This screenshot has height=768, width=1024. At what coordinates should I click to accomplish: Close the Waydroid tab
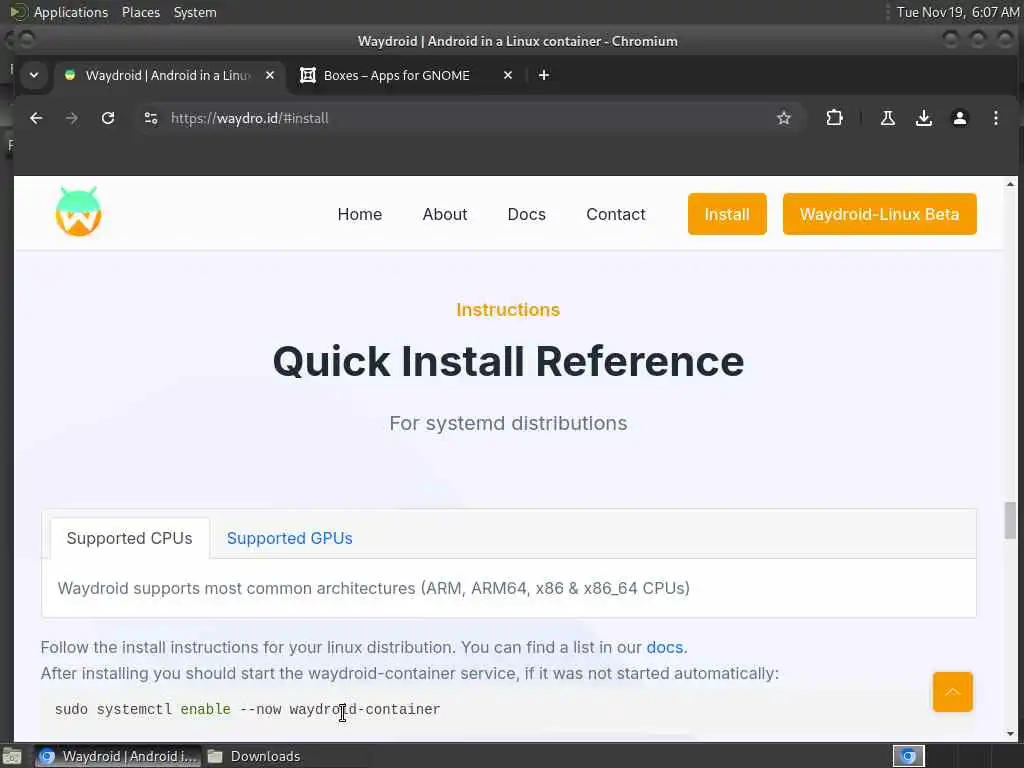[270, 75]
